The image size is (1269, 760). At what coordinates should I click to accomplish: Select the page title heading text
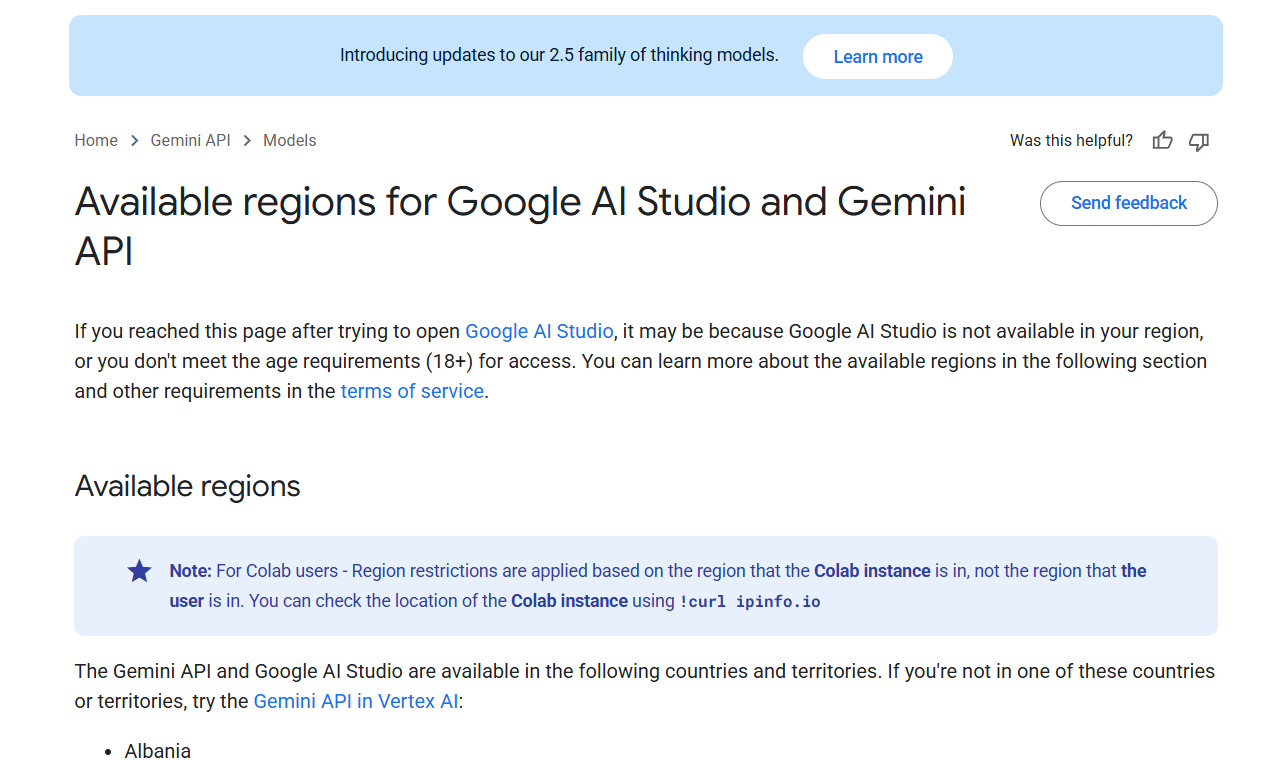(520, 227)
